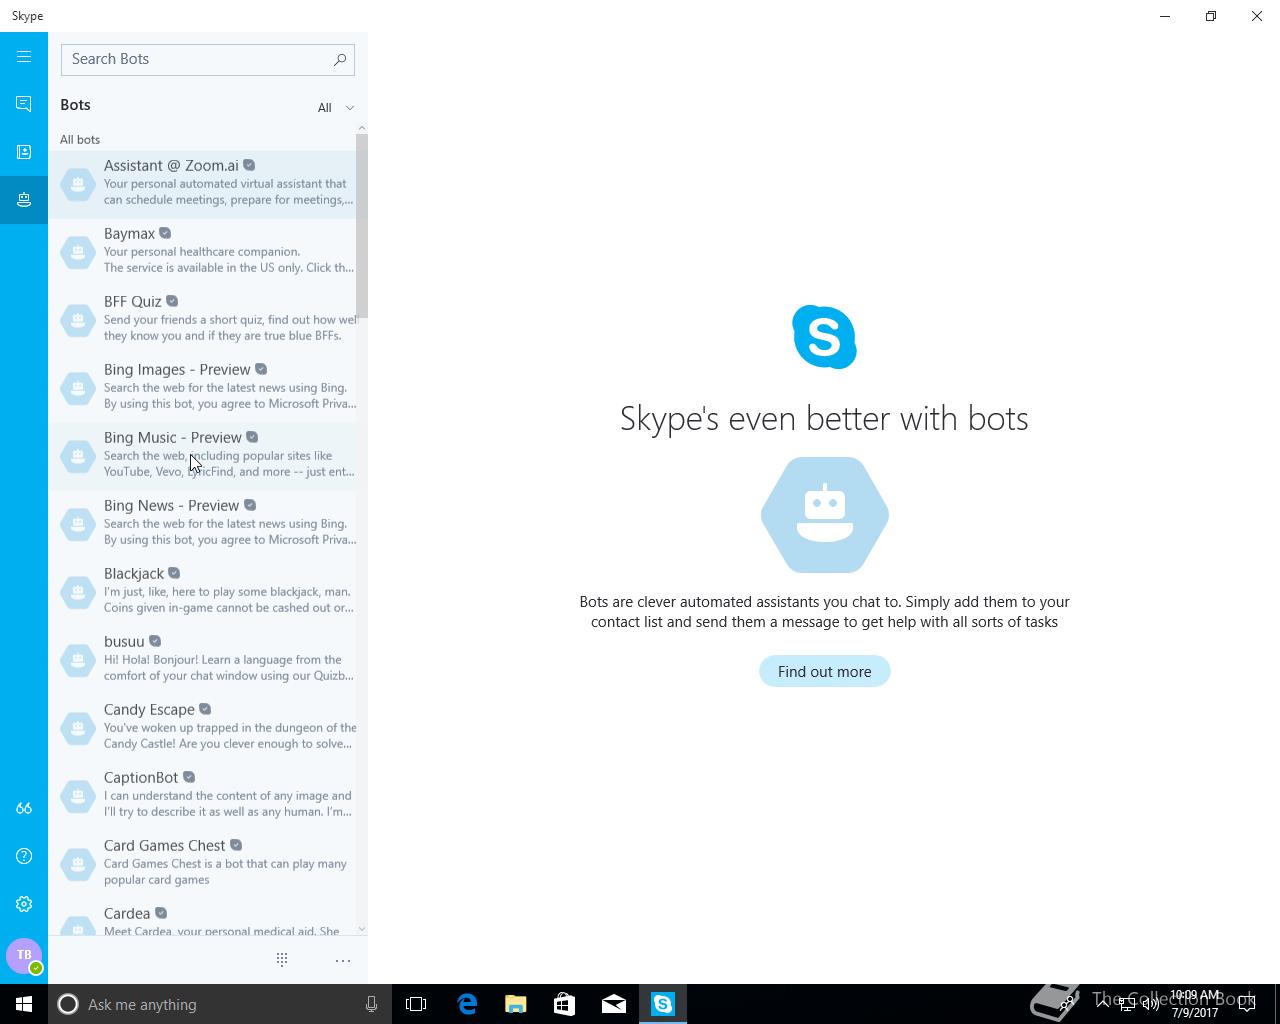Image resolution: width=1280 pixels, height=1024 pixels.
Task: Click the scrollbar up arrow in bots list
Action: tap(362, 128)
